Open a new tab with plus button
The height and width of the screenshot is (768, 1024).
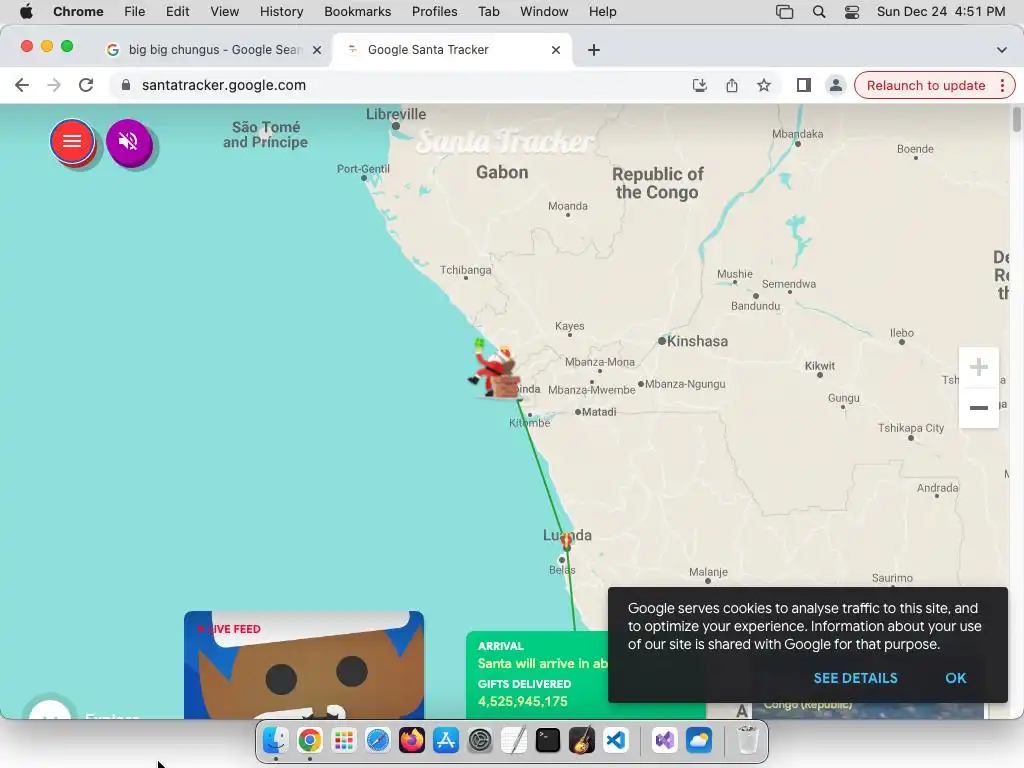click(x=594, y=50)
